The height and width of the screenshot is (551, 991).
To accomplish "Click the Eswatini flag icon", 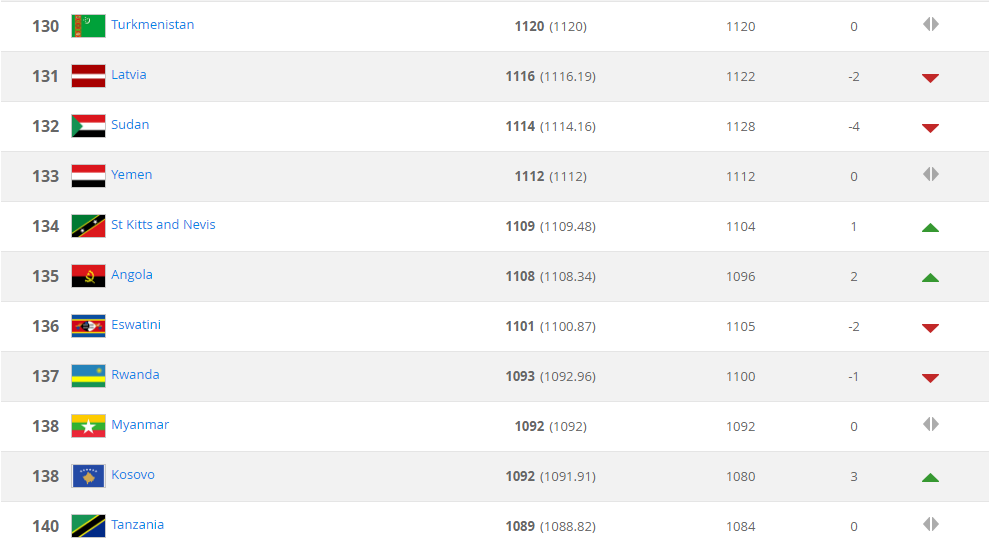I will (x=88, y=326).
